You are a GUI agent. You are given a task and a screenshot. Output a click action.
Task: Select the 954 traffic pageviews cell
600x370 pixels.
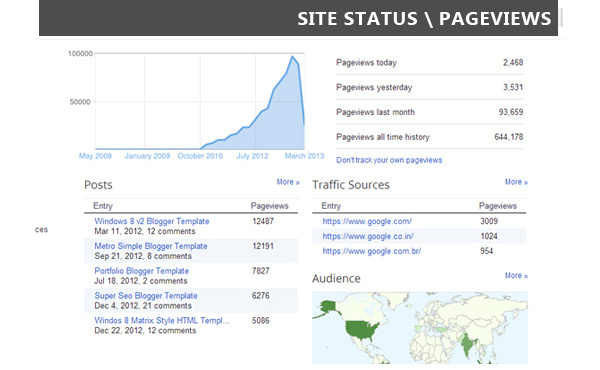pos(487,251)
